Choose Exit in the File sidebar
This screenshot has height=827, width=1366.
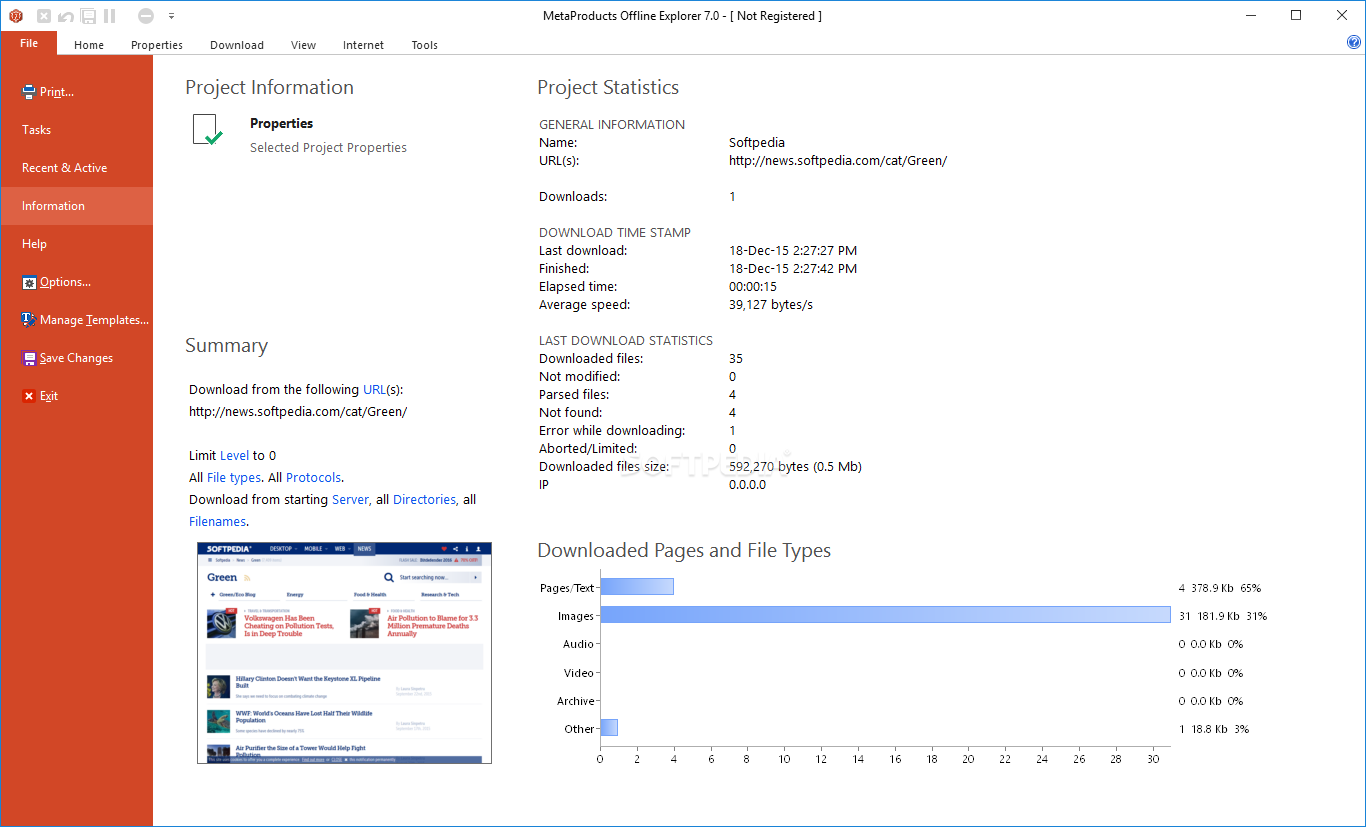tap(77, 396)
